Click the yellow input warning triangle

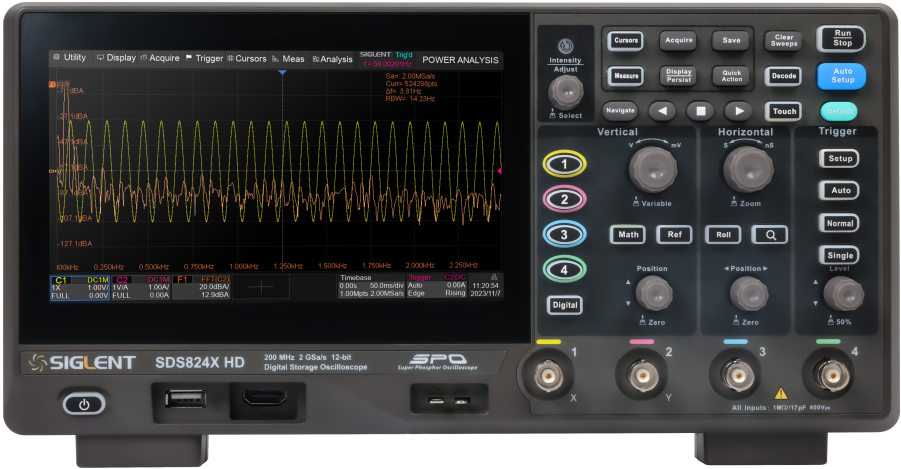[x=781, y=394]
